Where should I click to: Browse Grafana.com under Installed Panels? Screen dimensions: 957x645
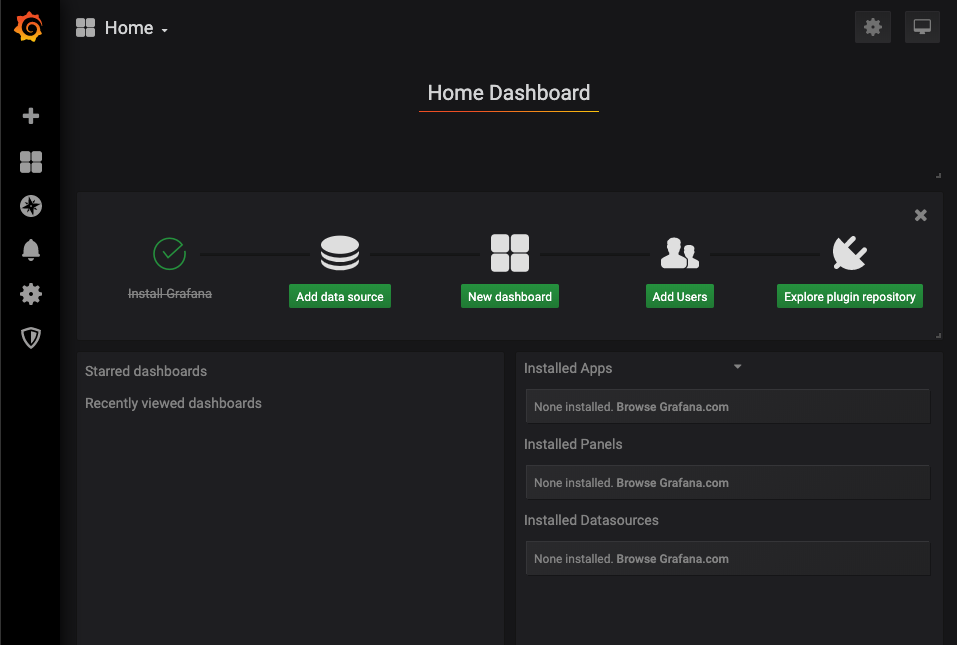pos(673,483)
